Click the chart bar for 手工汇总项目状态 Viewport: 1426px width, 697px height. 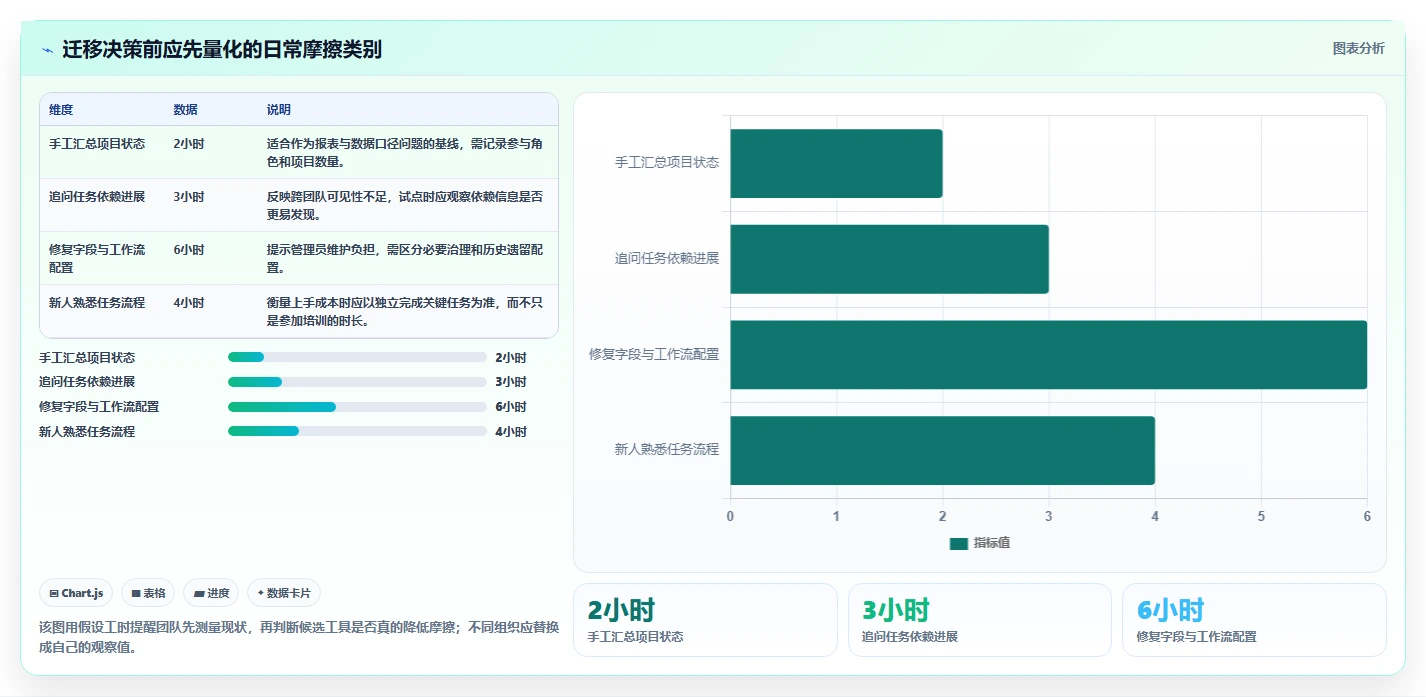click(x=836, y=163)
